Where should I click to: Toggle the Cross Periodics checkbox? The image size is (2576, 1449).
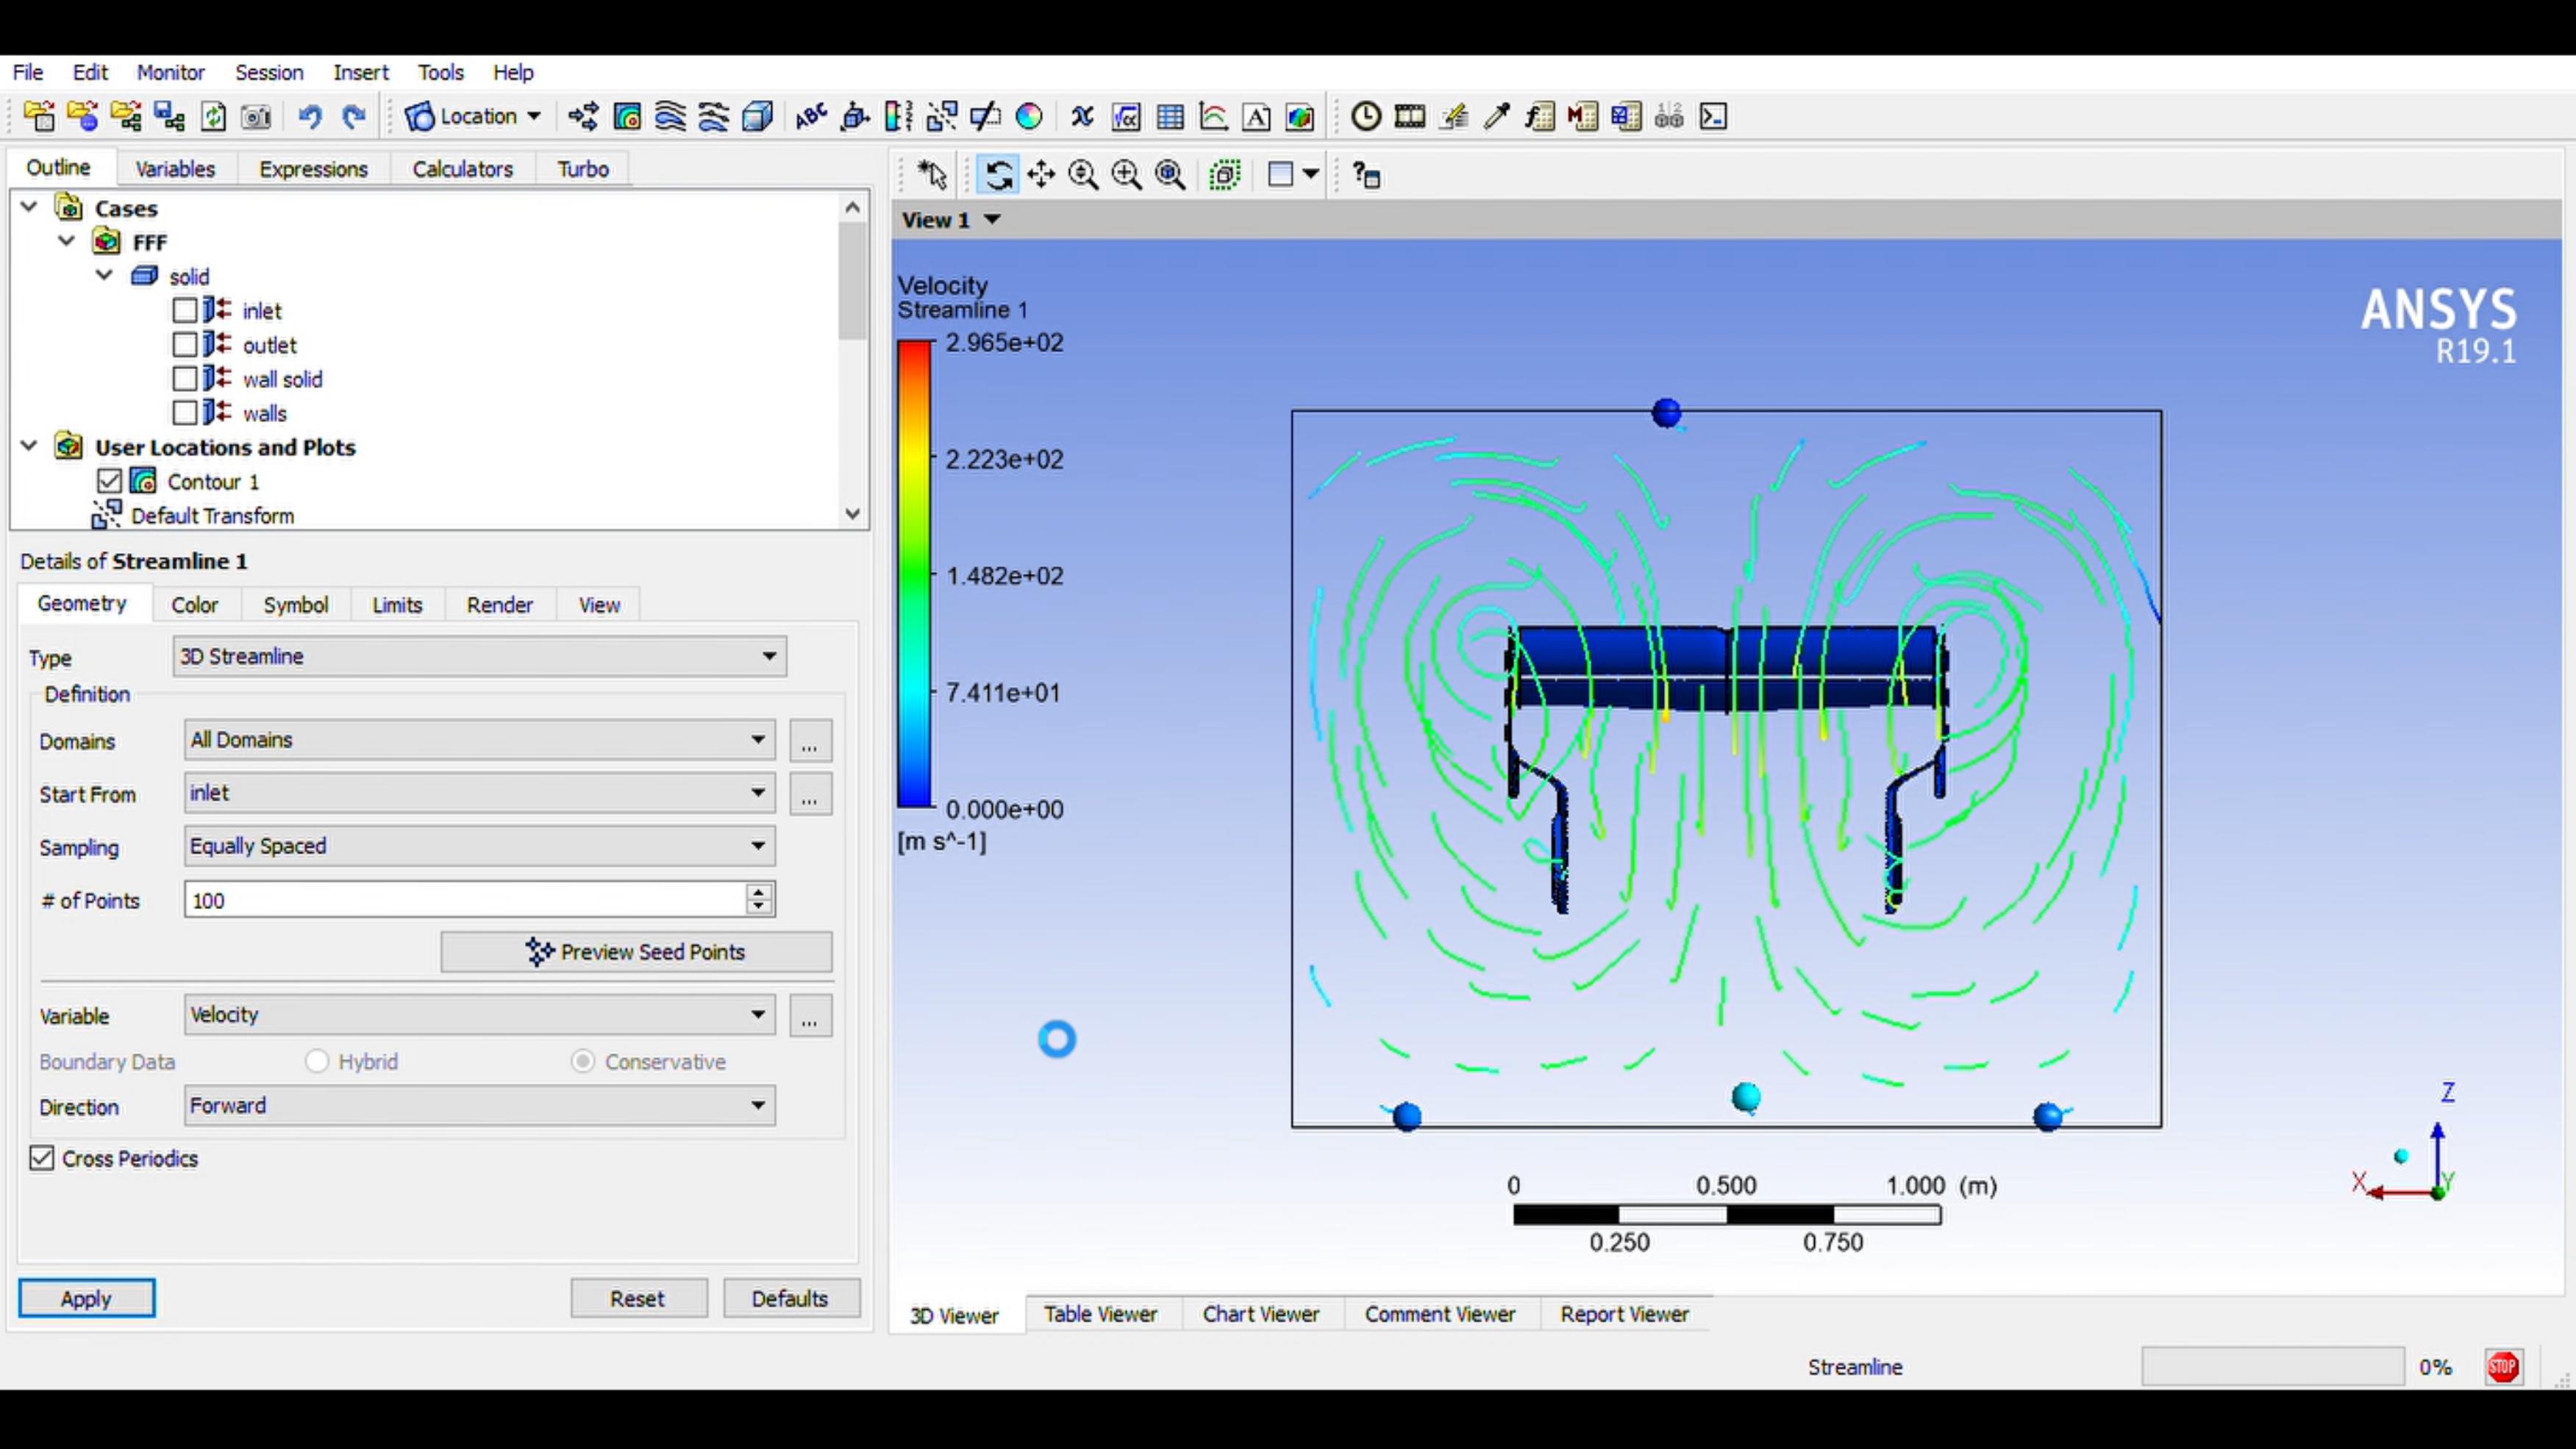(41, 1158)
